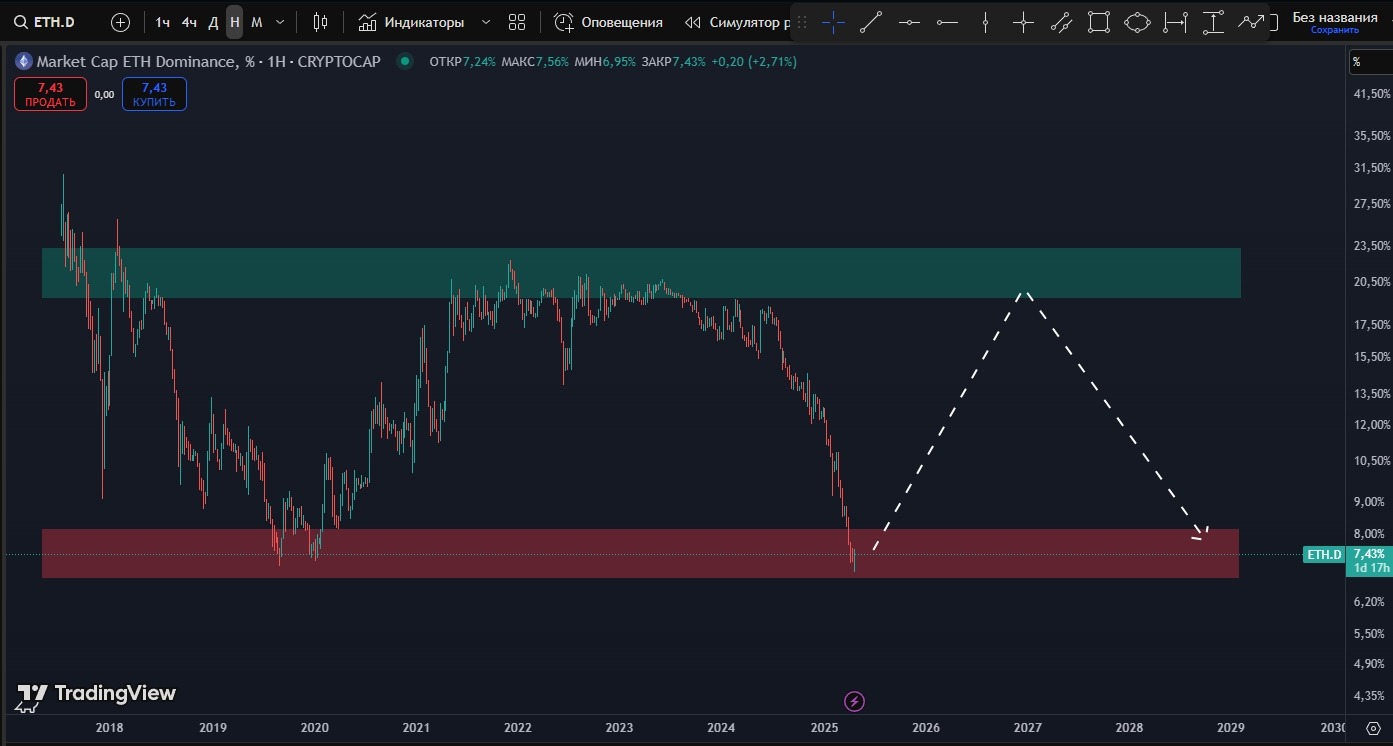
Task: Select the horizontal line tool
Action: tap(909, 22)
